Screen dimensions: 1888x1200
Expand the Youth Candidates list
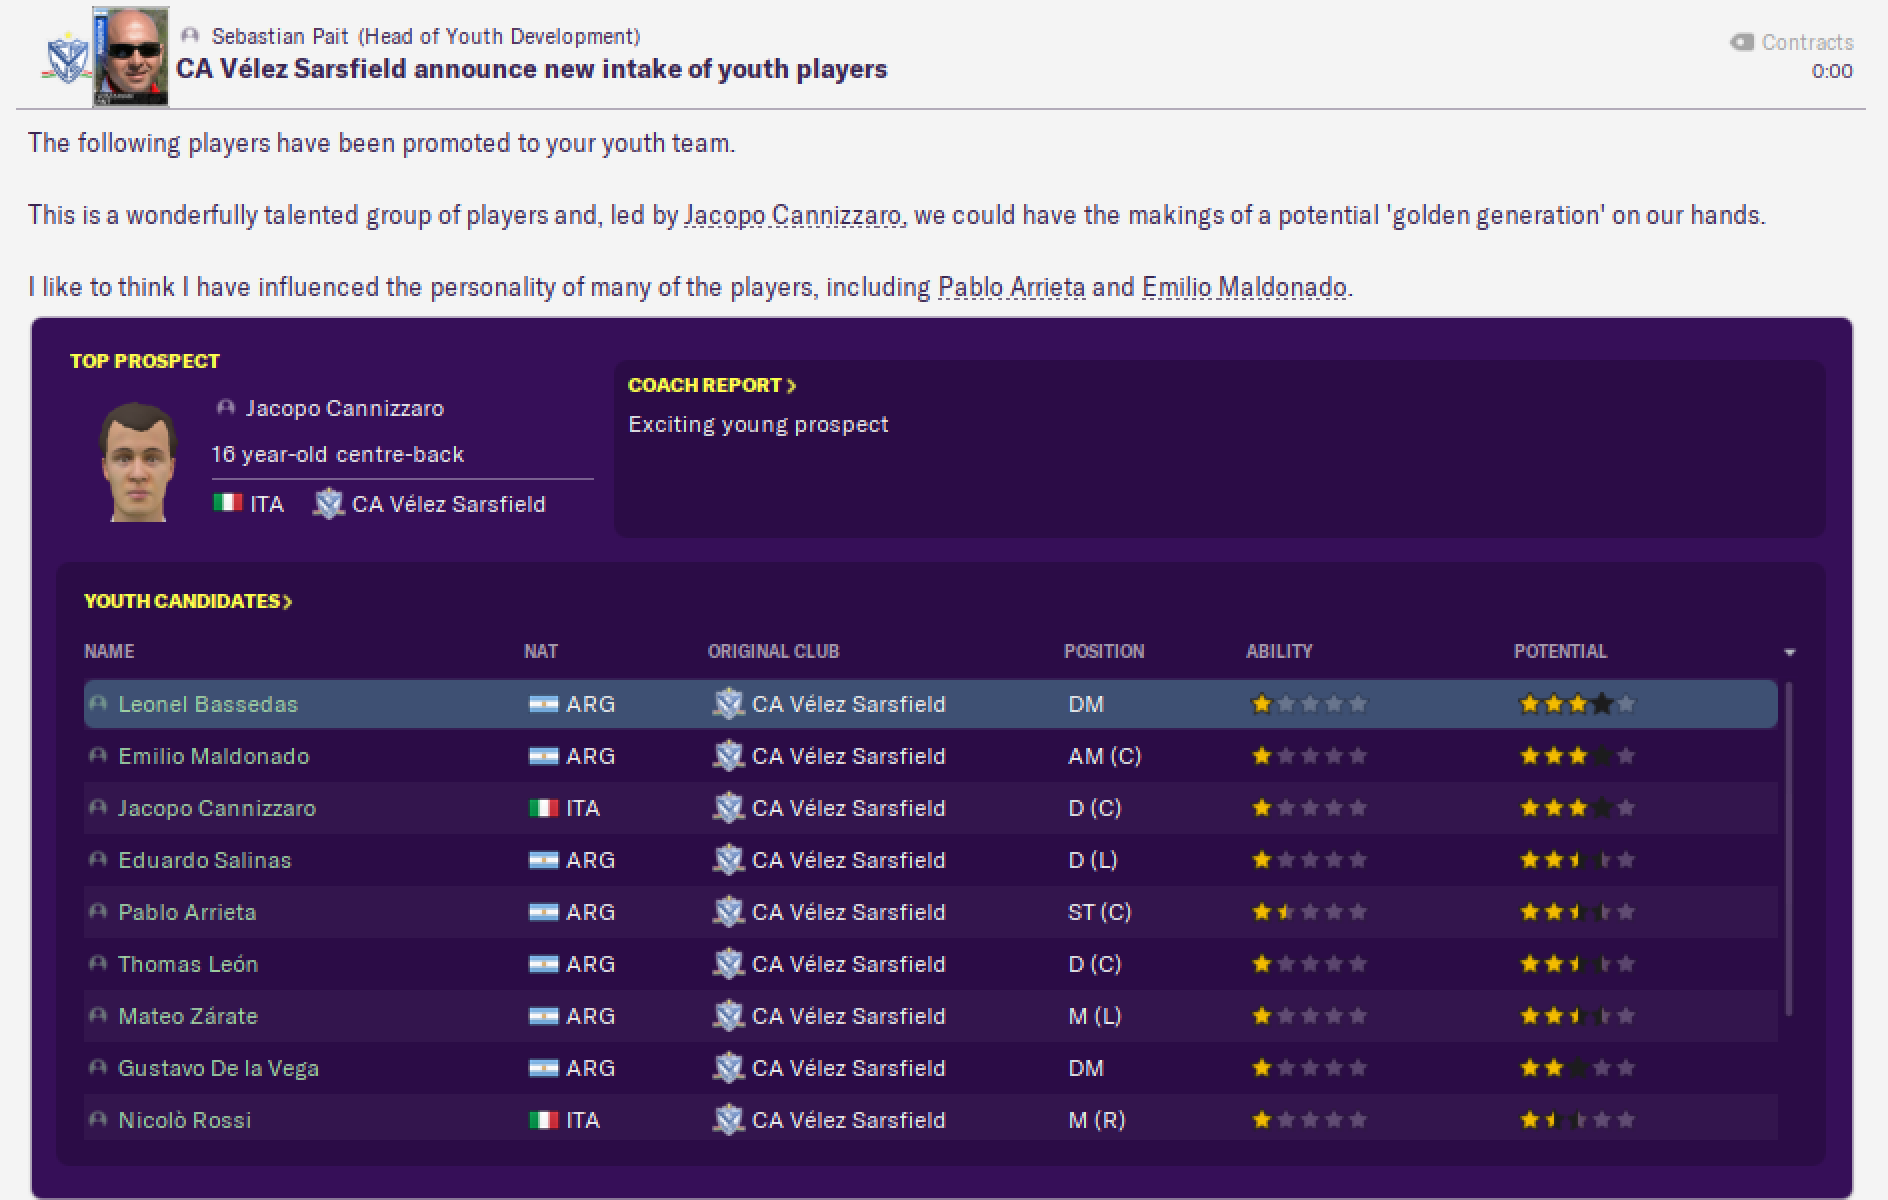[187, 601]
